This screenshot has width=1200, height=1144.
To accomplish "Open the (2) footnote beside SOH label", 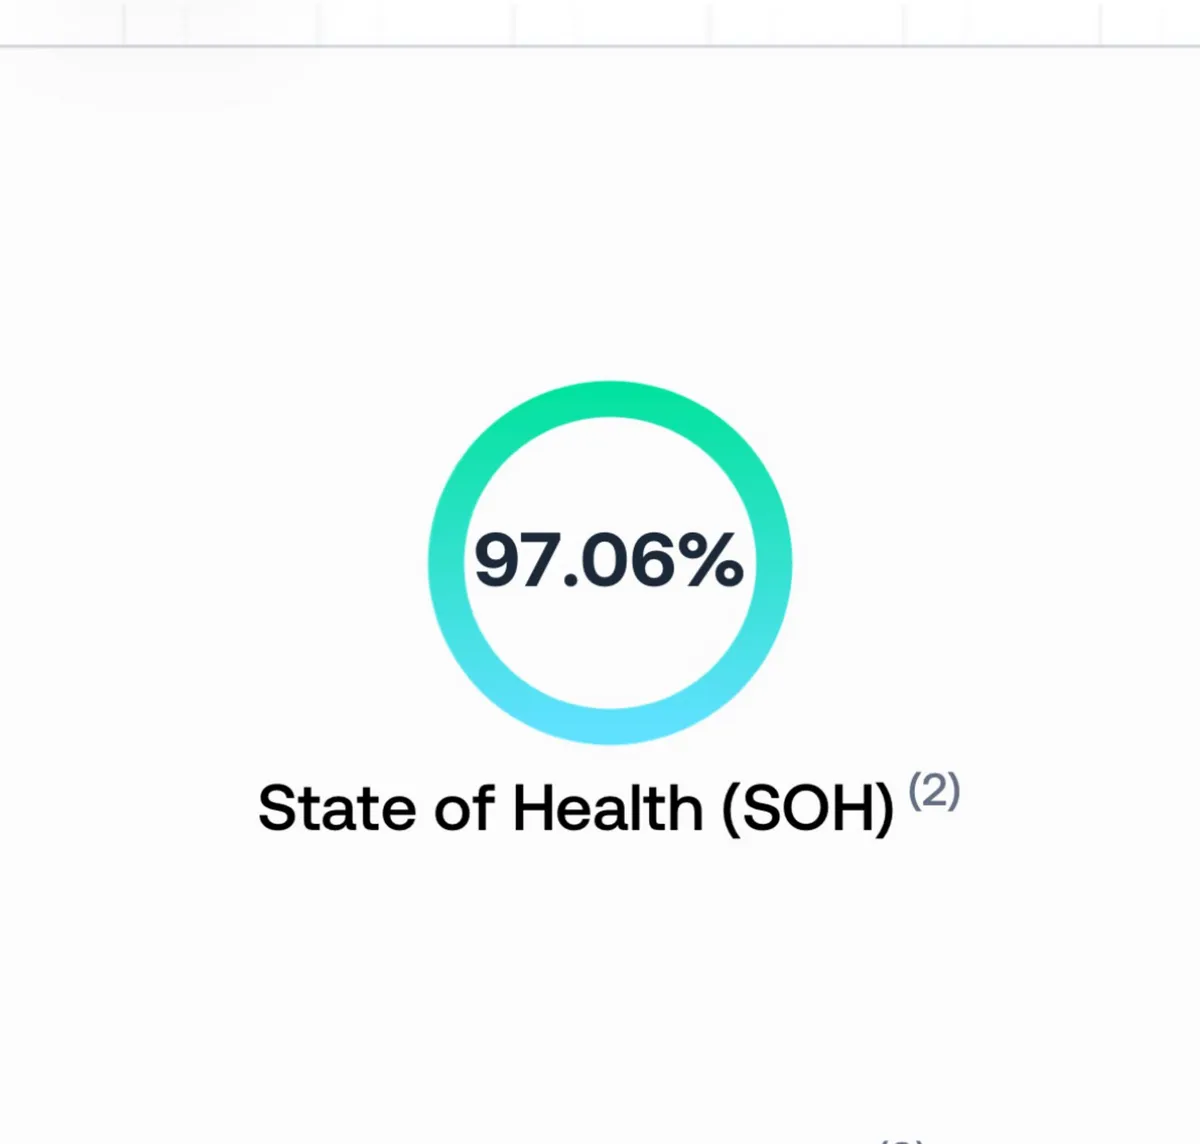I will click(934, 790).
